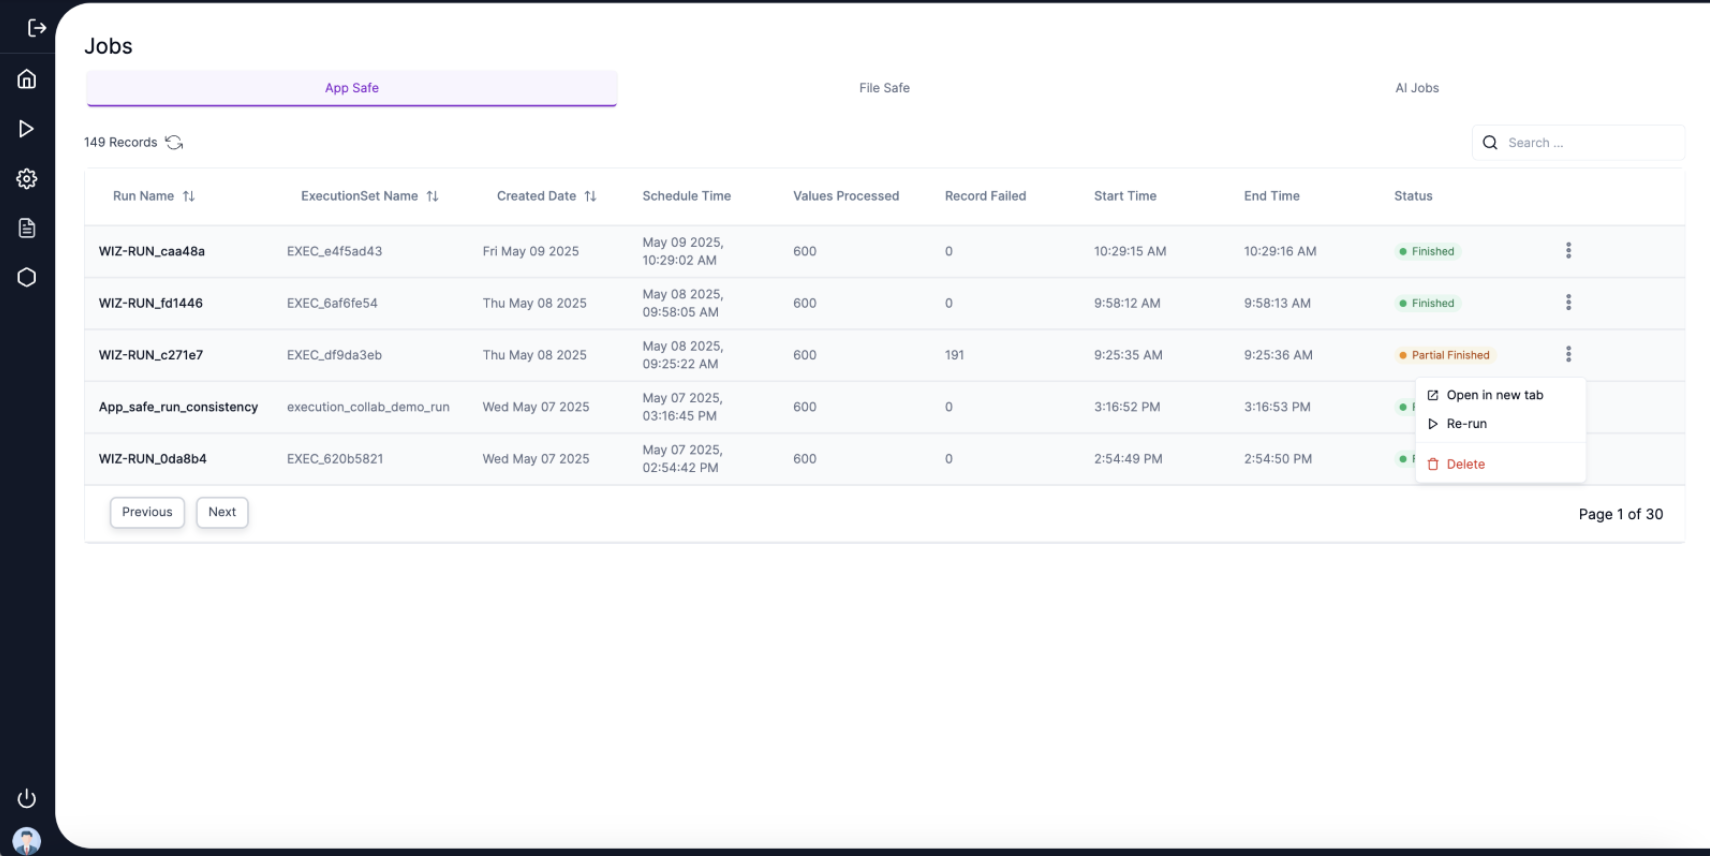The height and width of the screenshot is (856, 1710).
Task: Open actions menu for WIZ-RUN_fd1446
Action: (x=1568, y=303)
